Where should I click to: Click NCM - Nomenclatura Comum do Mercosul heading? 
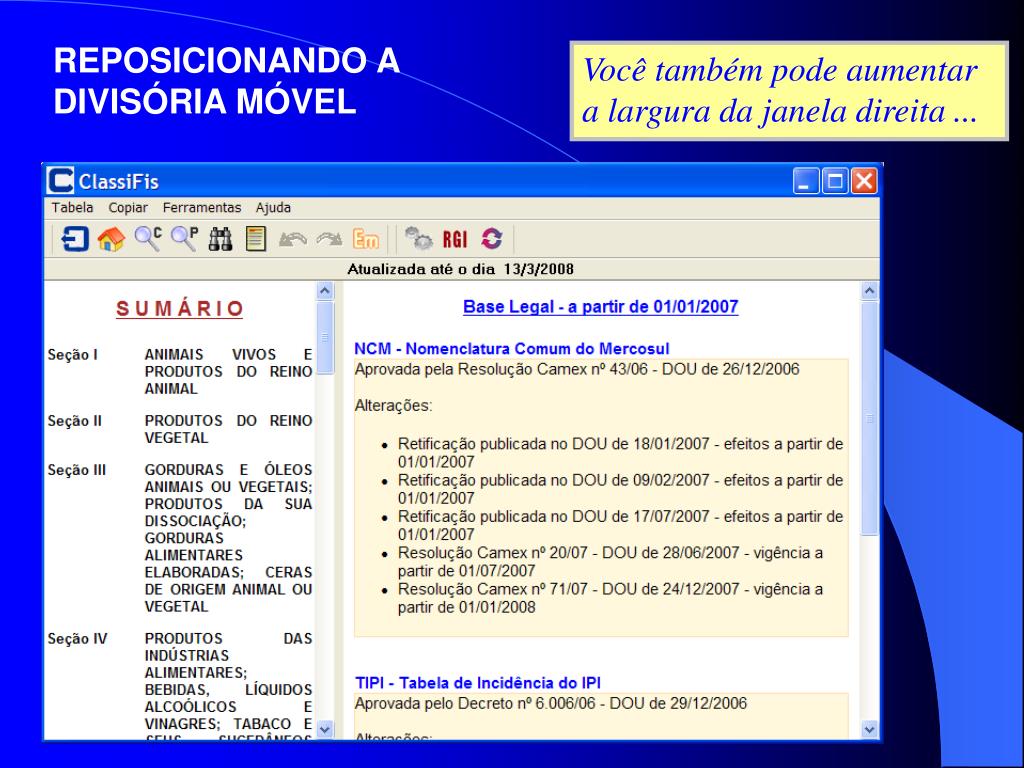[511, 349]
